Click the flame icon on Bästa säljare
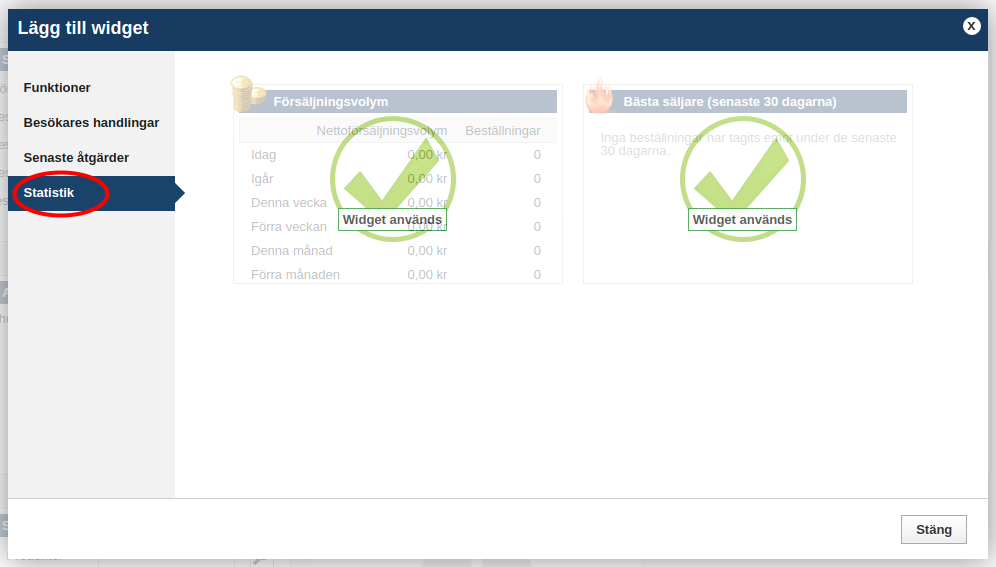 598,95
